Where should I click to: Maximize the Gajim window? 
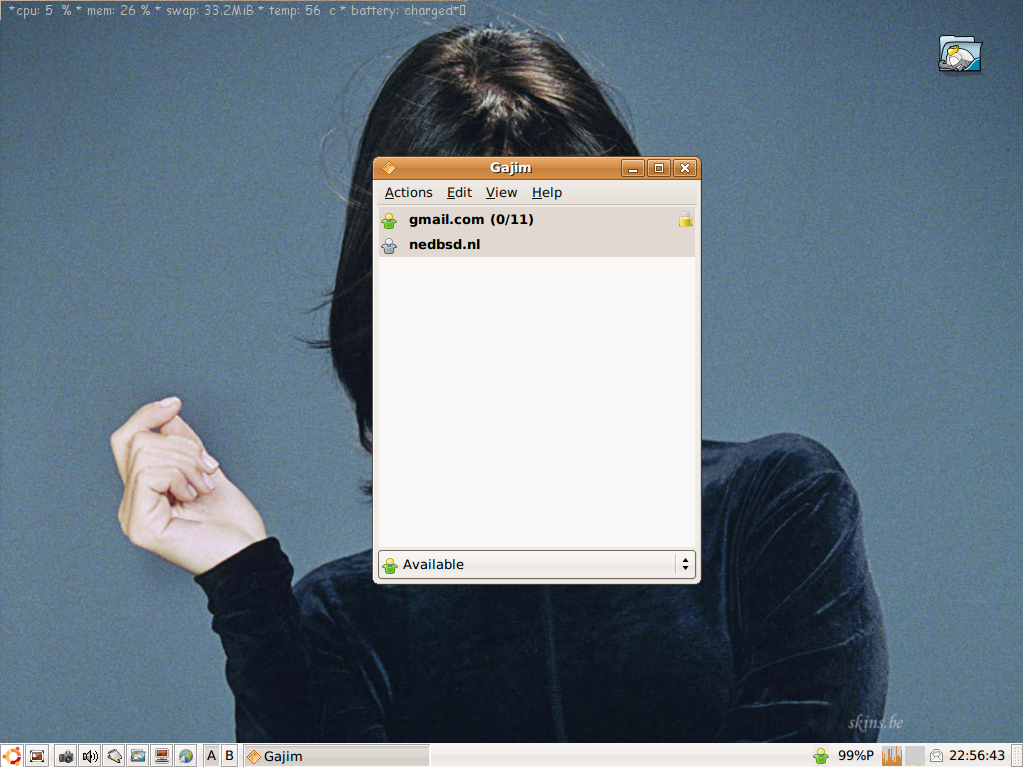tap(659, 168)
